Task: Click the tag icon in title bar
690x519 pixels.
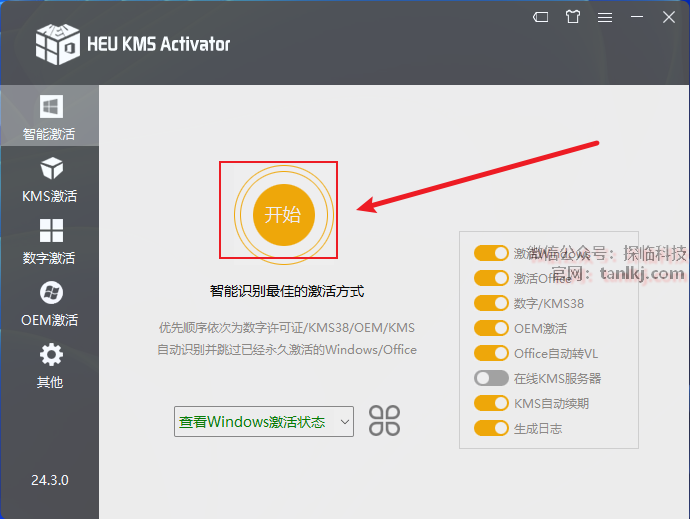Action: tap(540, 17)
